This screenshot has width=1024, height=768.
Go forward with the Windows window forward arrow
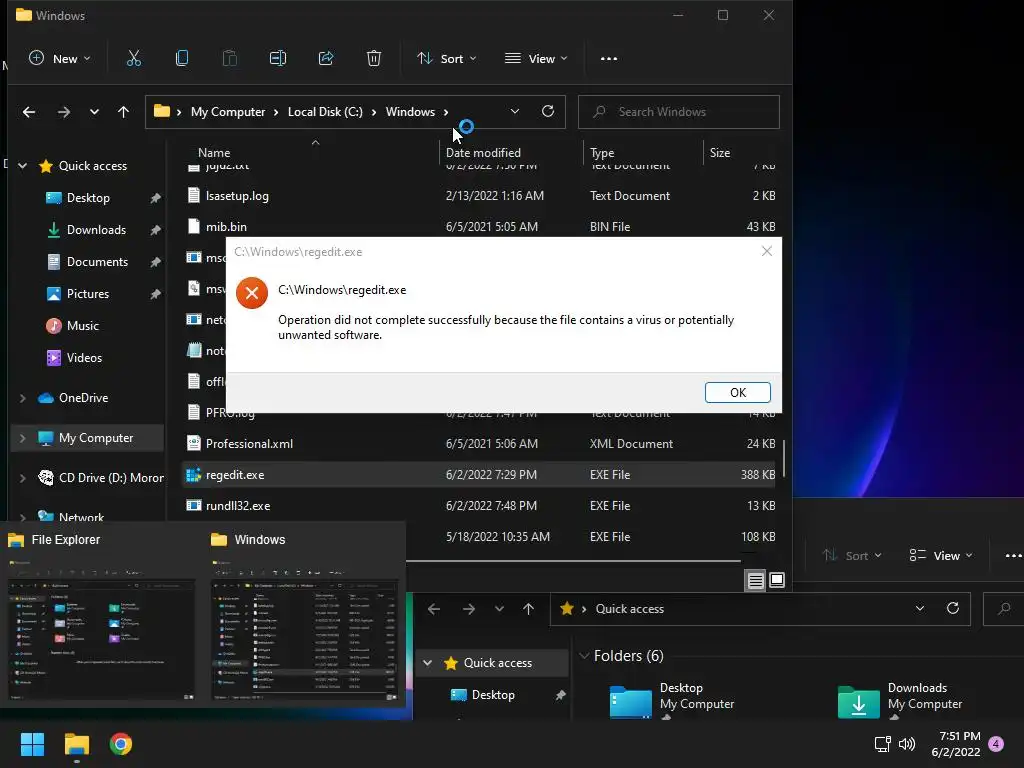click(63, 112)
